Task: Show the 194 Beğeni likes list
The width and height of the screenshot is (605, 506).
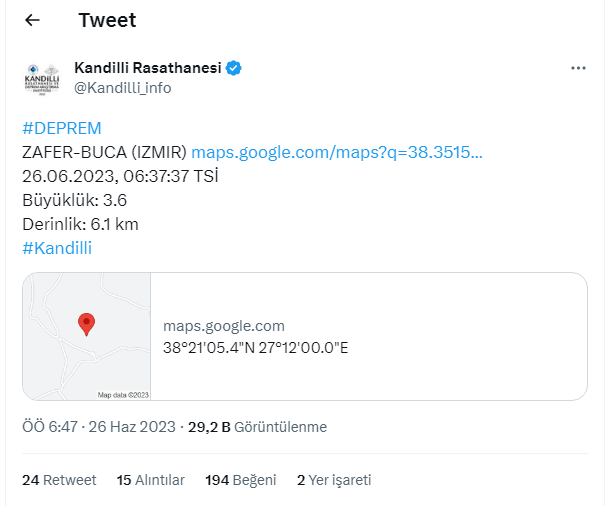Action: pyautogui.click(x=240, y=480)
